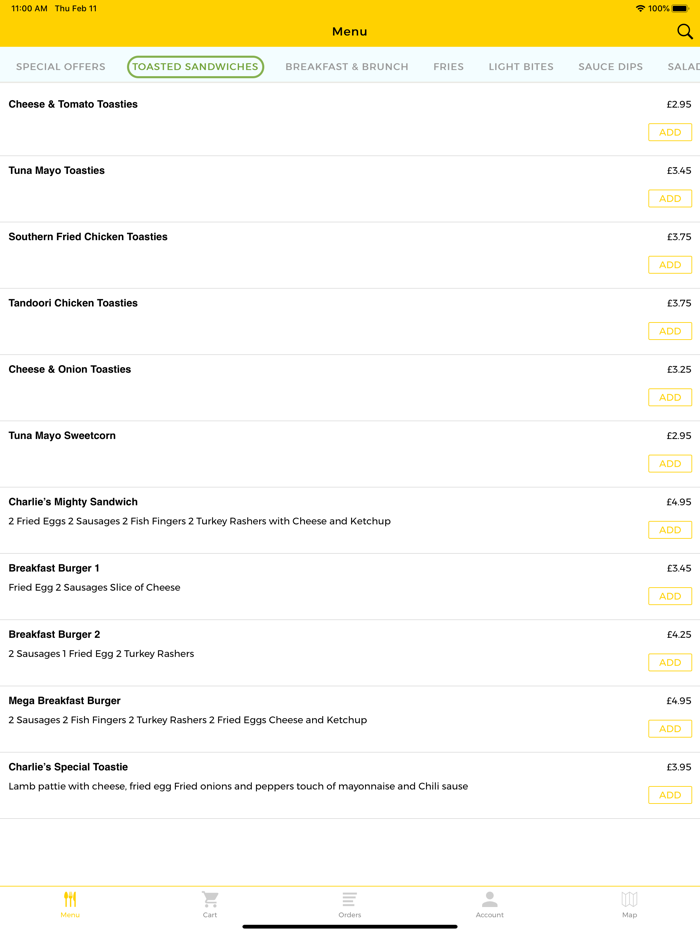Tap the selected Toasted Sandwiches tab
This screenshot has width=700, height=934.
[x=195, y=67]
